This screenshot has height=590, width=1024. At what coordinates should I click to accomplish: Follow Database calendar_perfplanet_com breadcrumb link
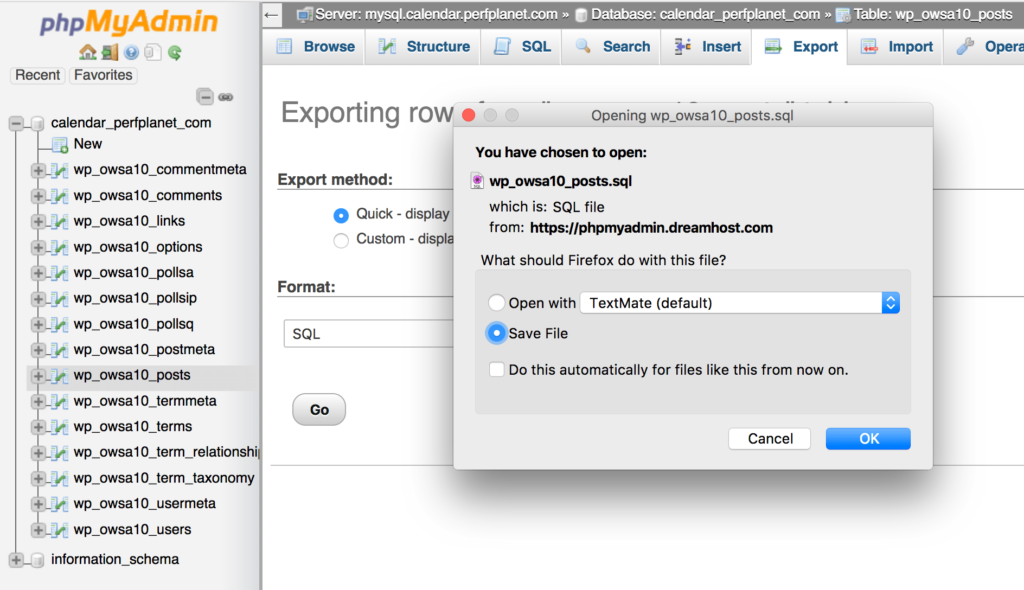pyautogui.click(x=705, y=14)
